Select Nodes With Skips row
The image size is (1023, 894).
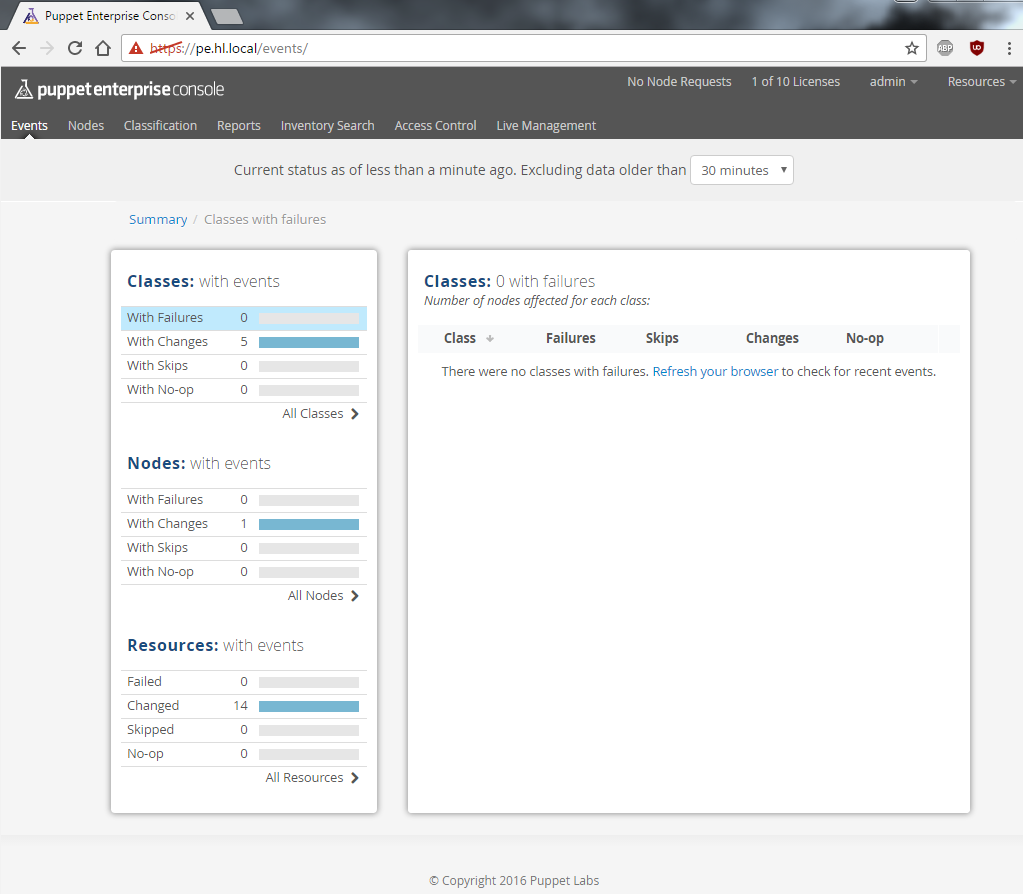coord(244,548)
